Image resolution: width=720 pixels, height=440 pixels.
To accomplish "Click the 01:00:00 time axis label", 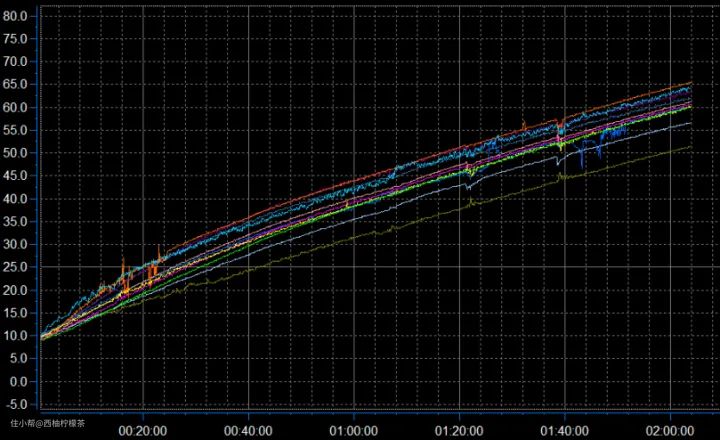I will 354,430.
